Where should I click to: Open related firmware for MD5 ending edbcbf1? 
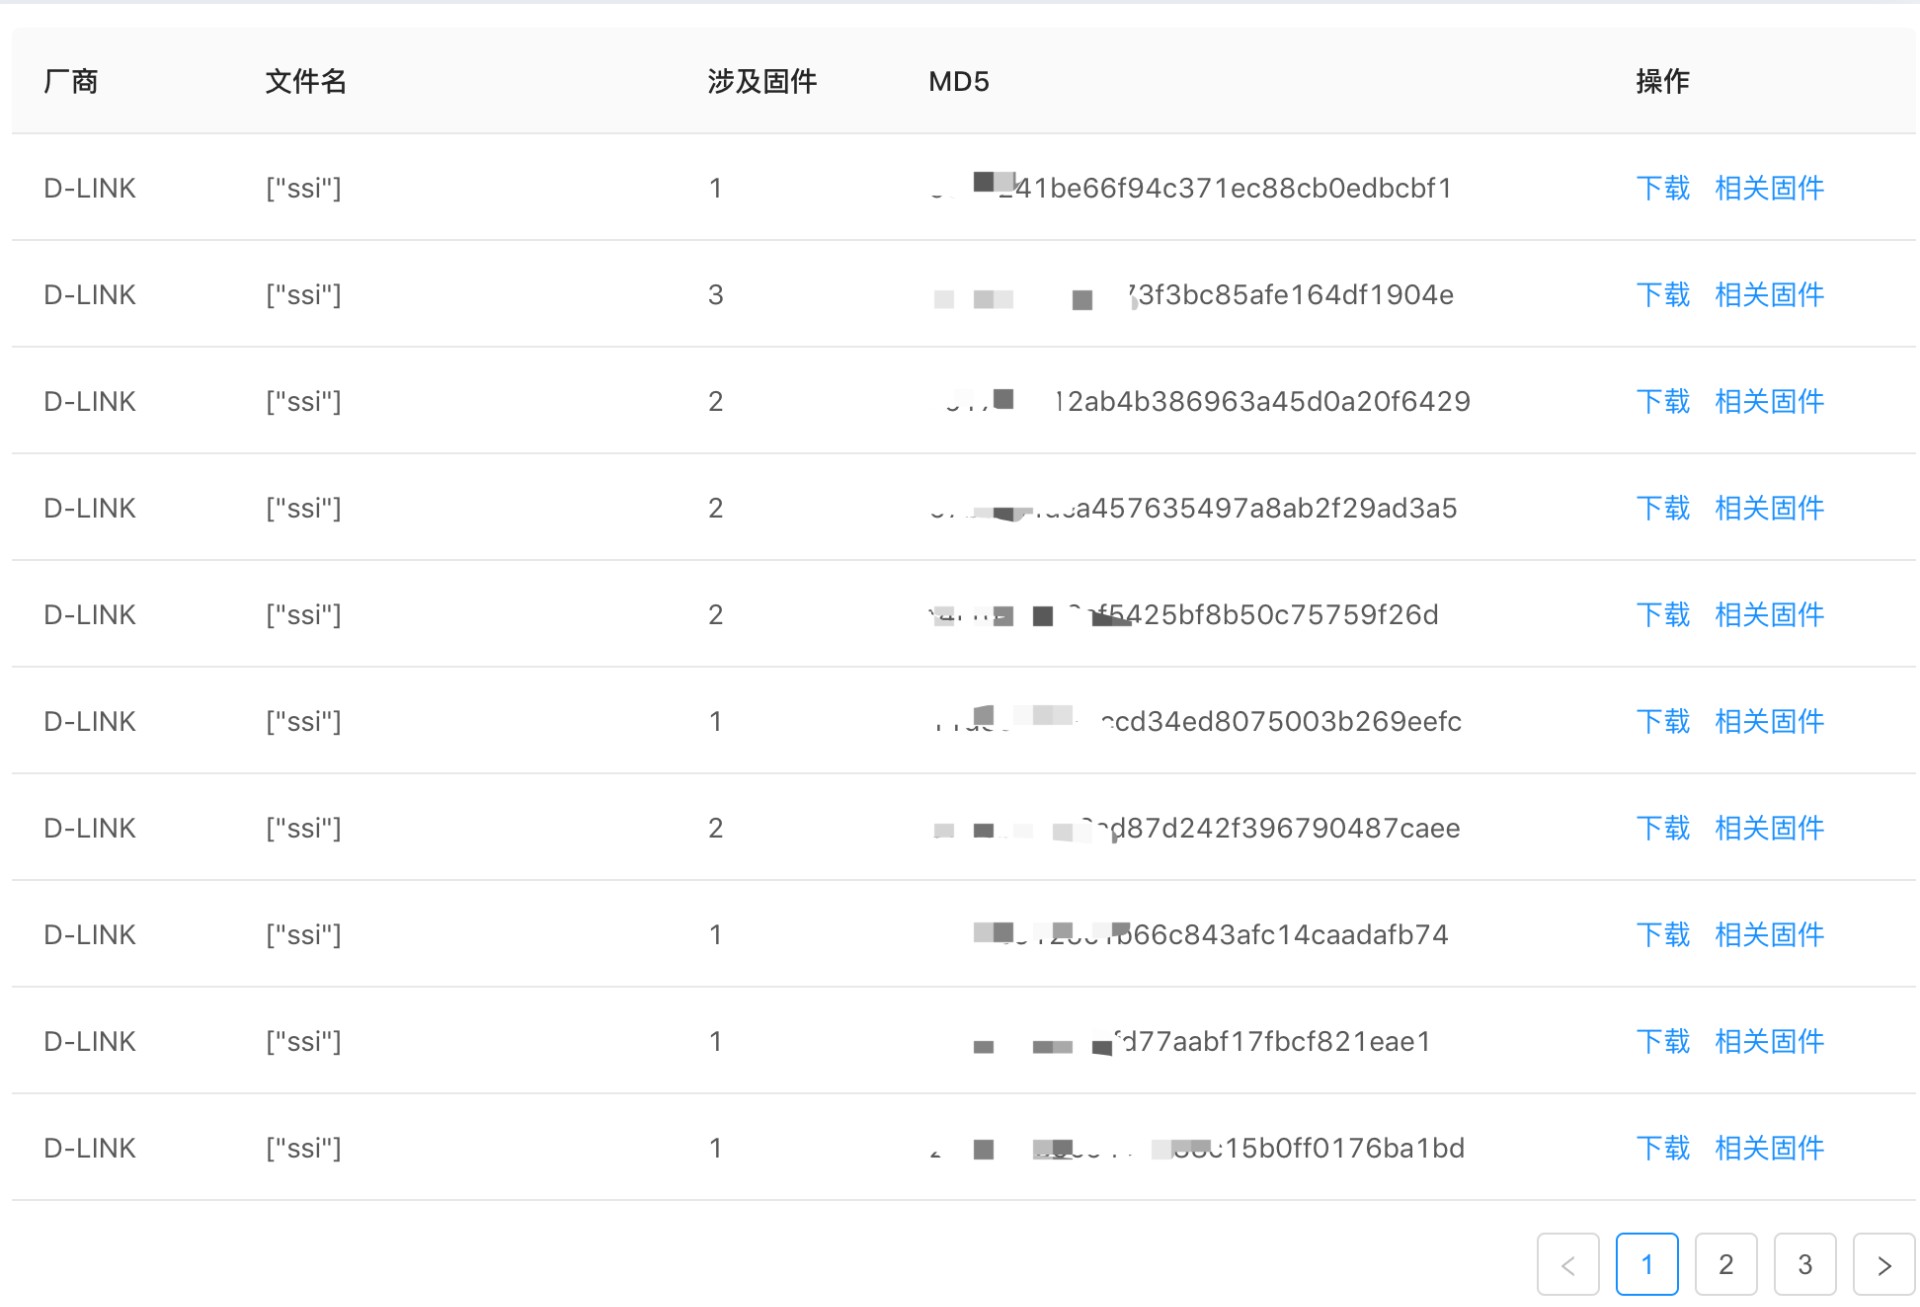(x=1769, y=188)
